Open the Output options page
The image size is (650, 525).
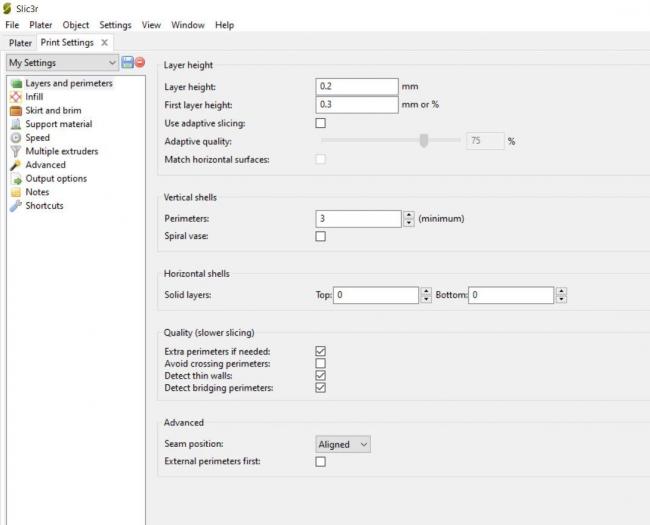[55, 178]
